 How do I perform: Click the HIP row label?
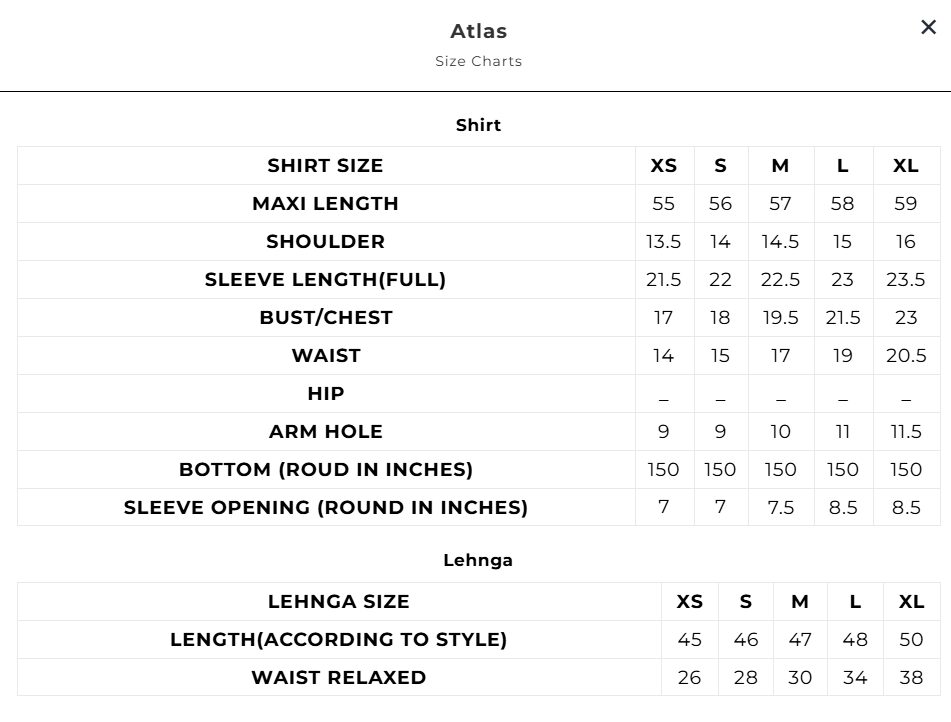325,394
